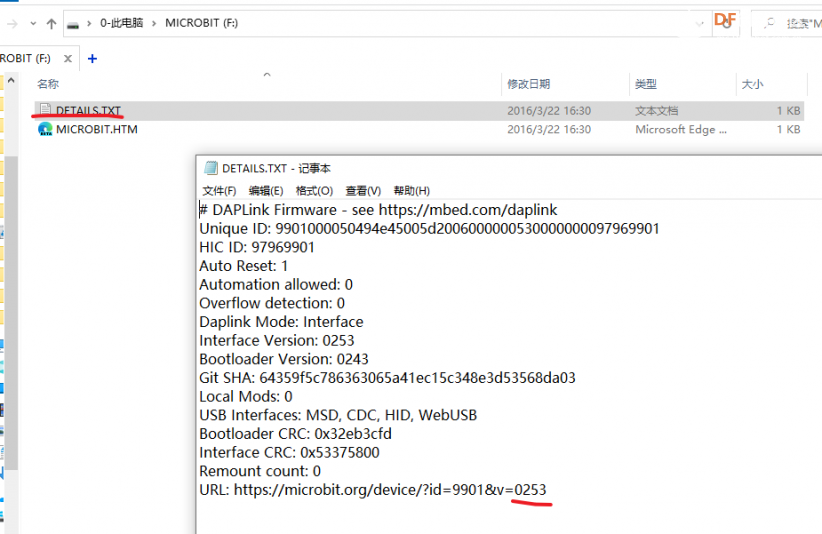Click the navigation pane scrollbar thumb
822x534 pixels.
pyautogui.click(x=12, y=312)
